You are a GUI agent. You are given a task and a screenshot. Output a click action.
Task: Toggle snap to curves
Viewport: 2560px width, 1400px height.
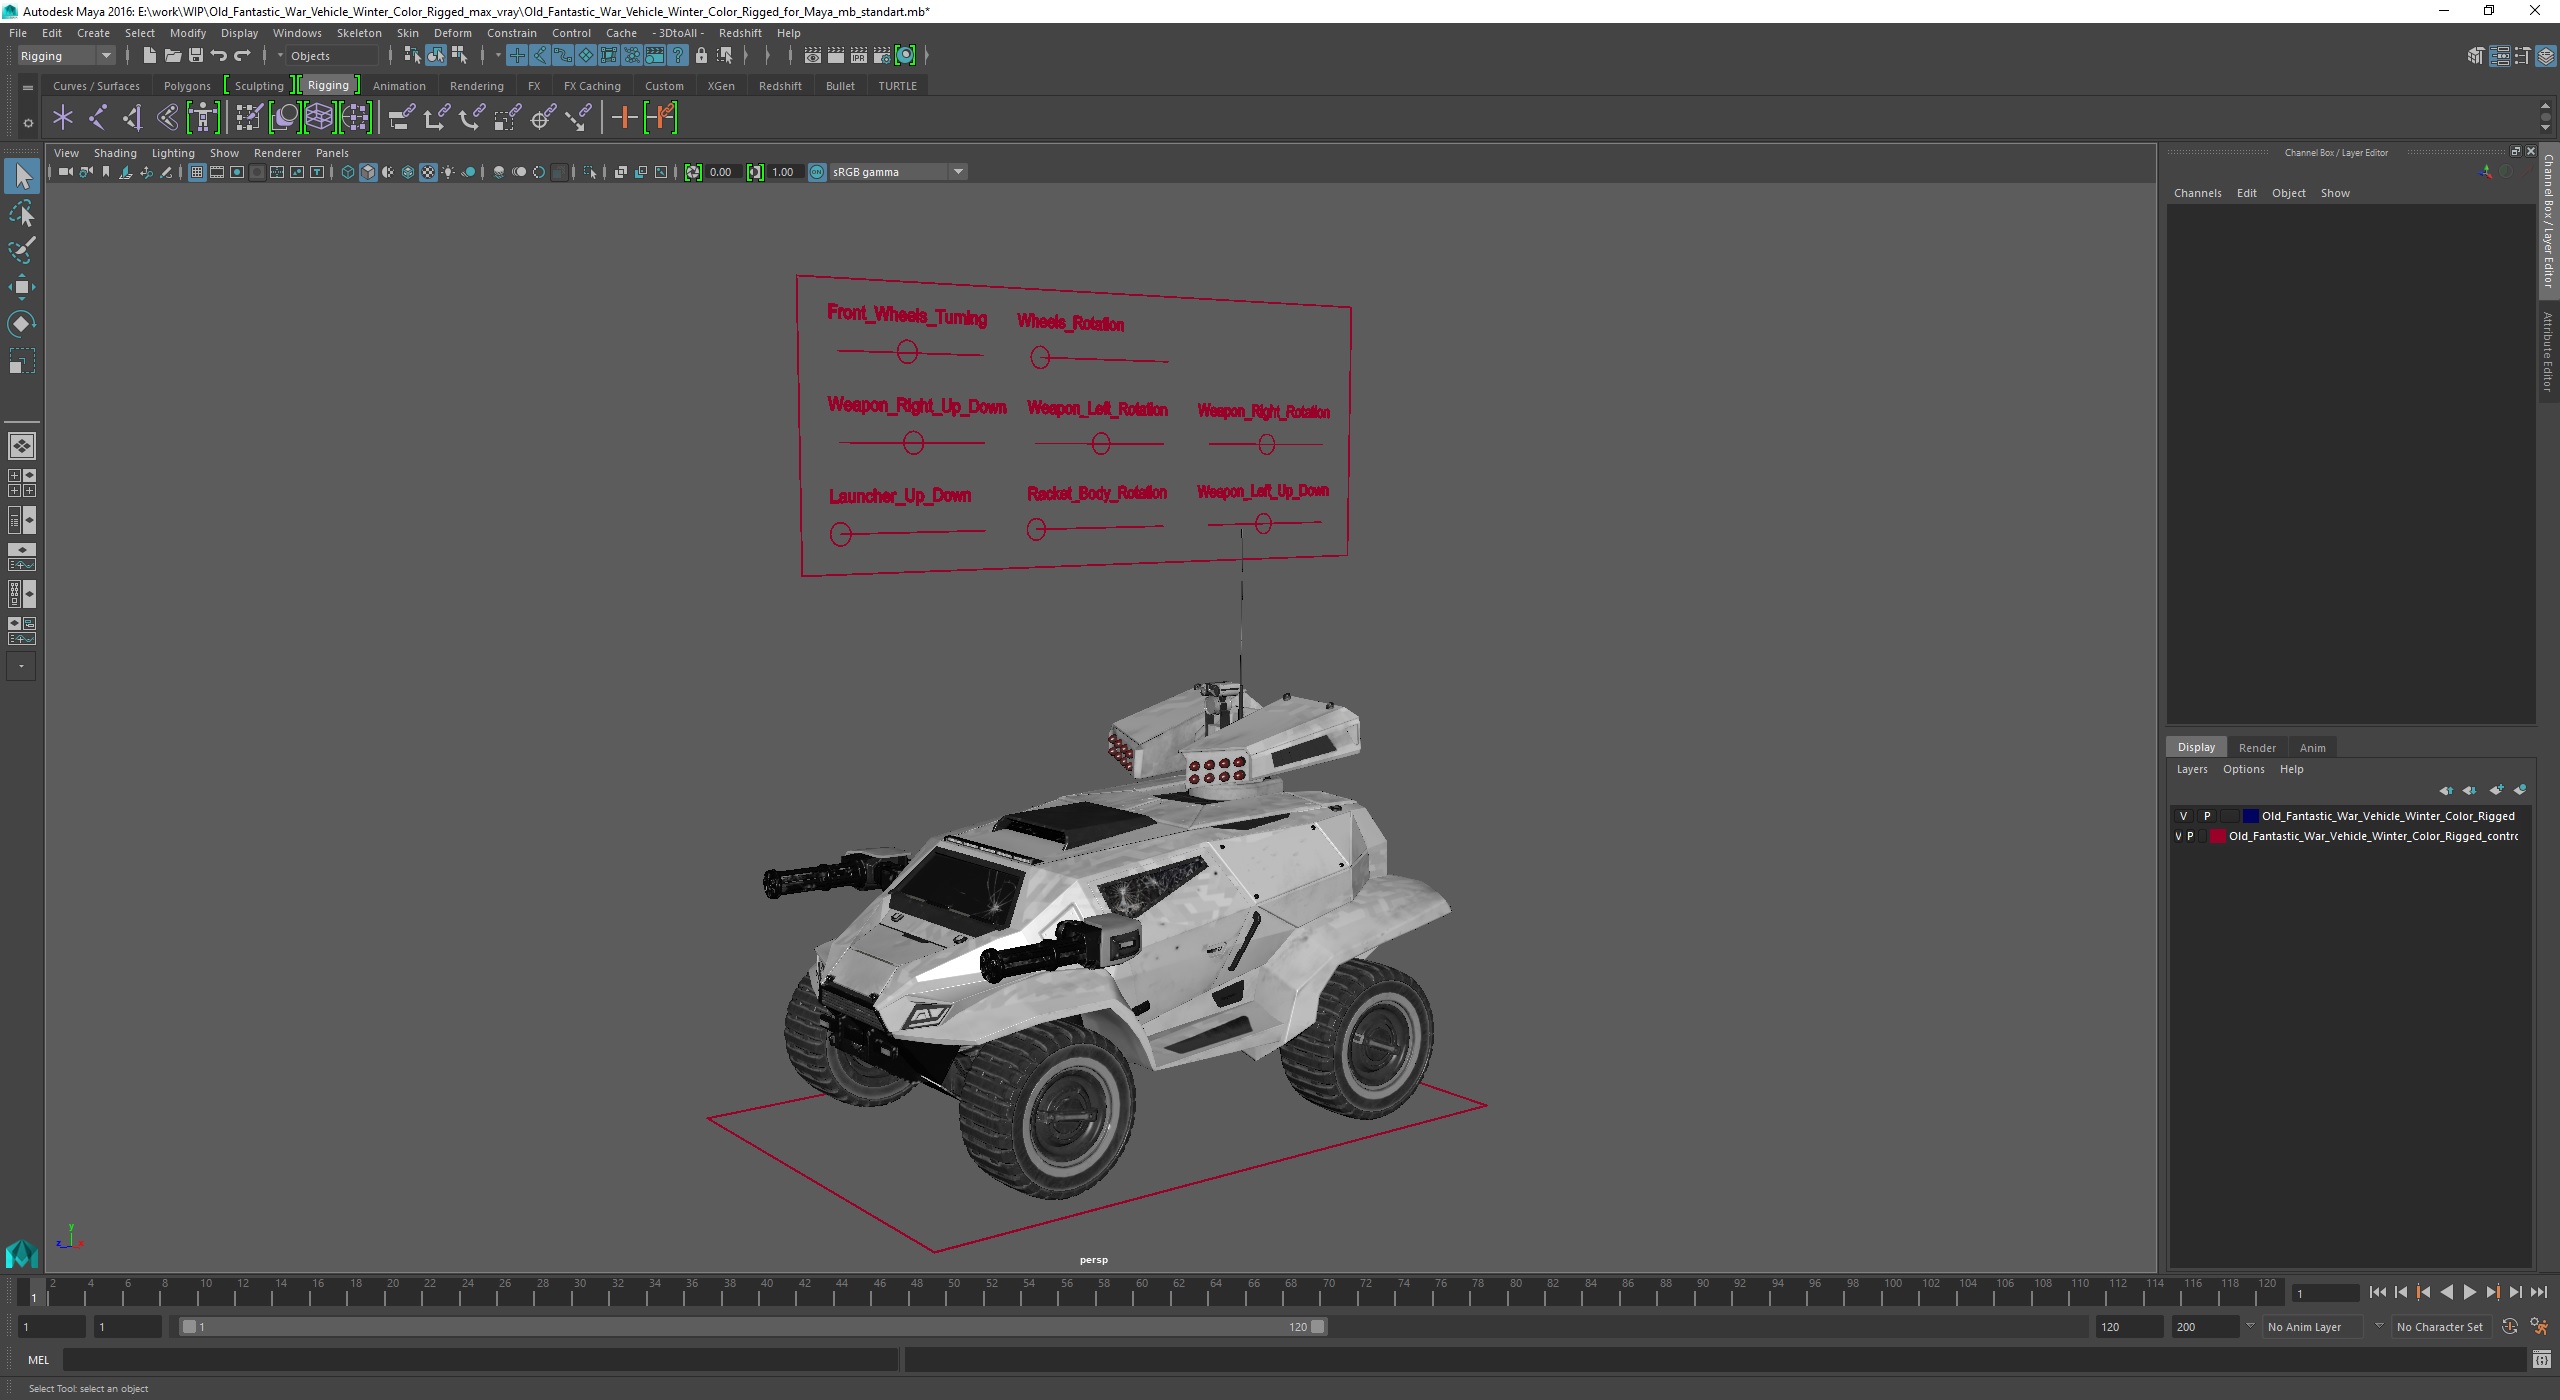540,56
